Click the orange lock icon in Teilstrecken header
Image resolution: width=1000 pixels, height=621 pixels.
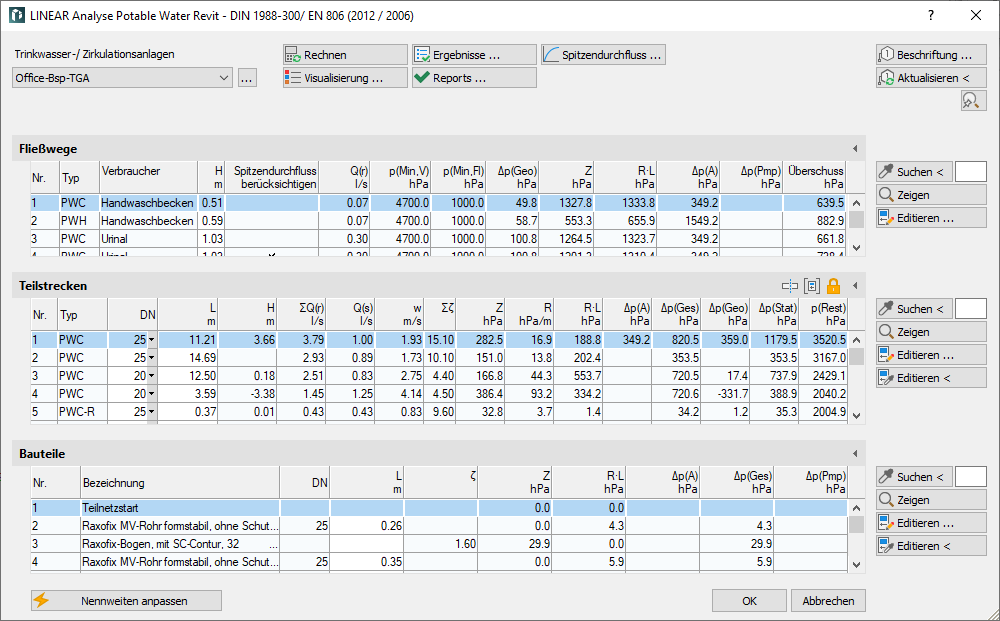(833, 286)
